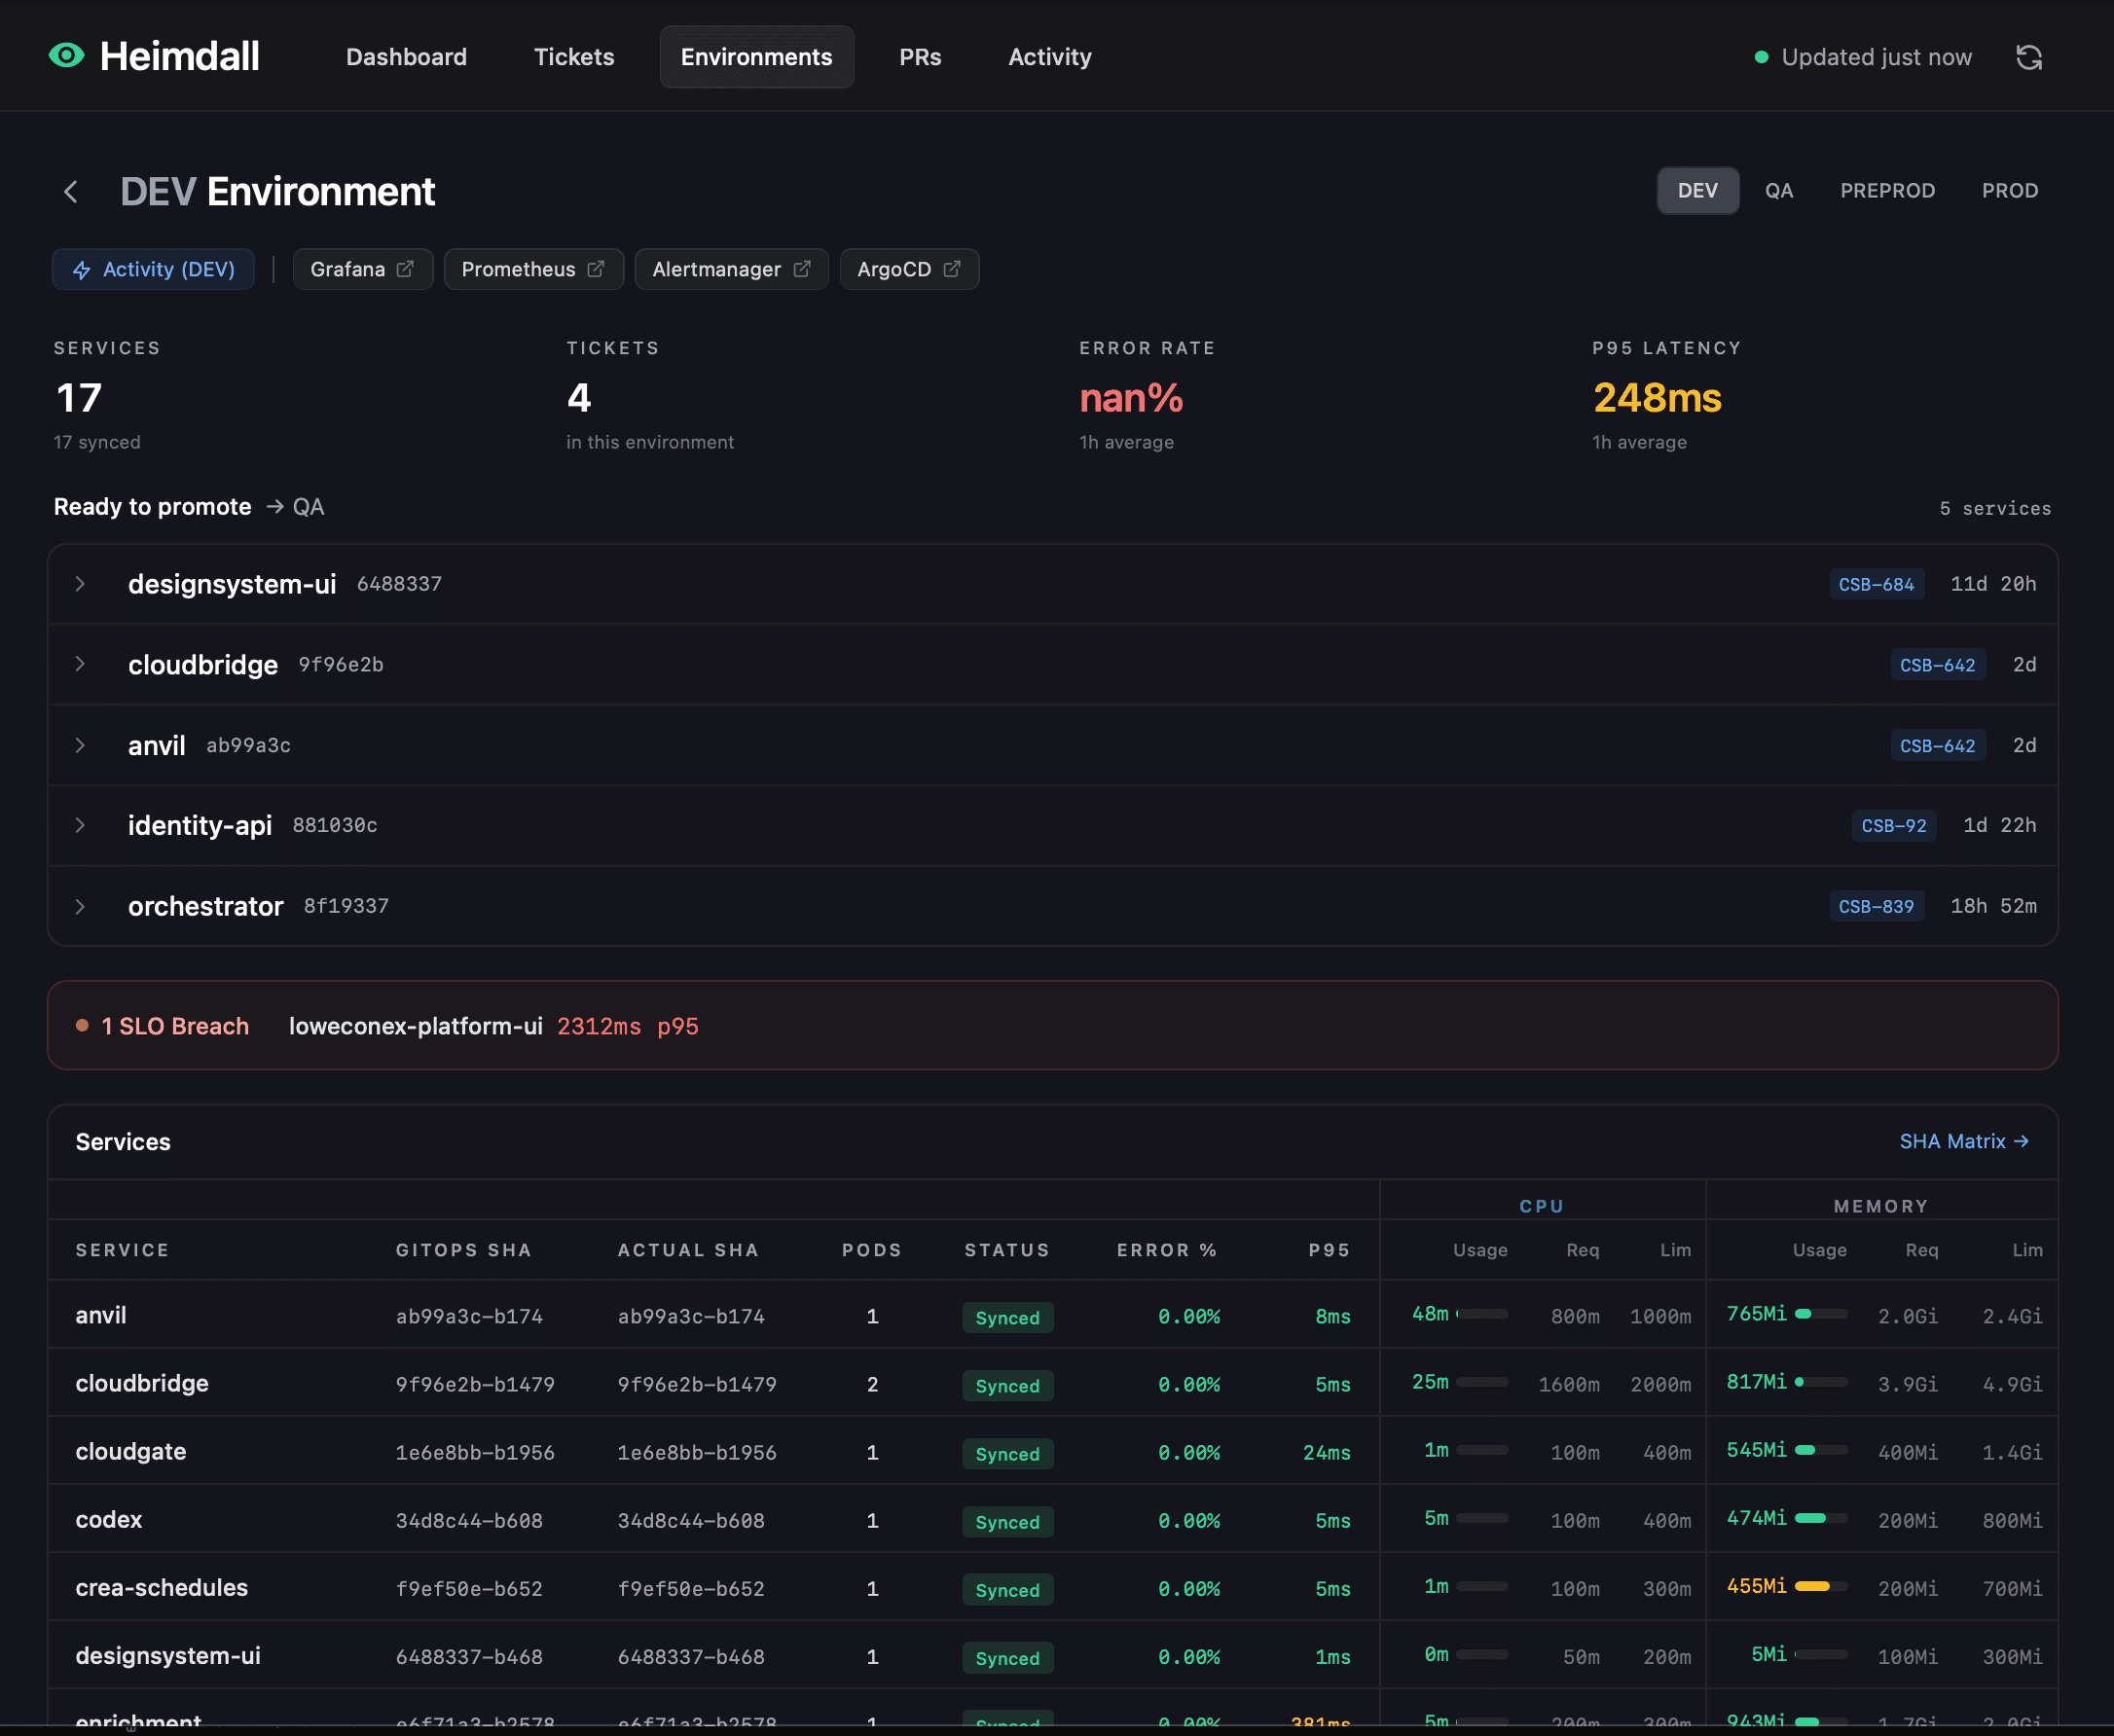The image size is (2114, 1736).
Task: Click cloudbridge Synced status badge
Action: click(x=1007, y=1385)
